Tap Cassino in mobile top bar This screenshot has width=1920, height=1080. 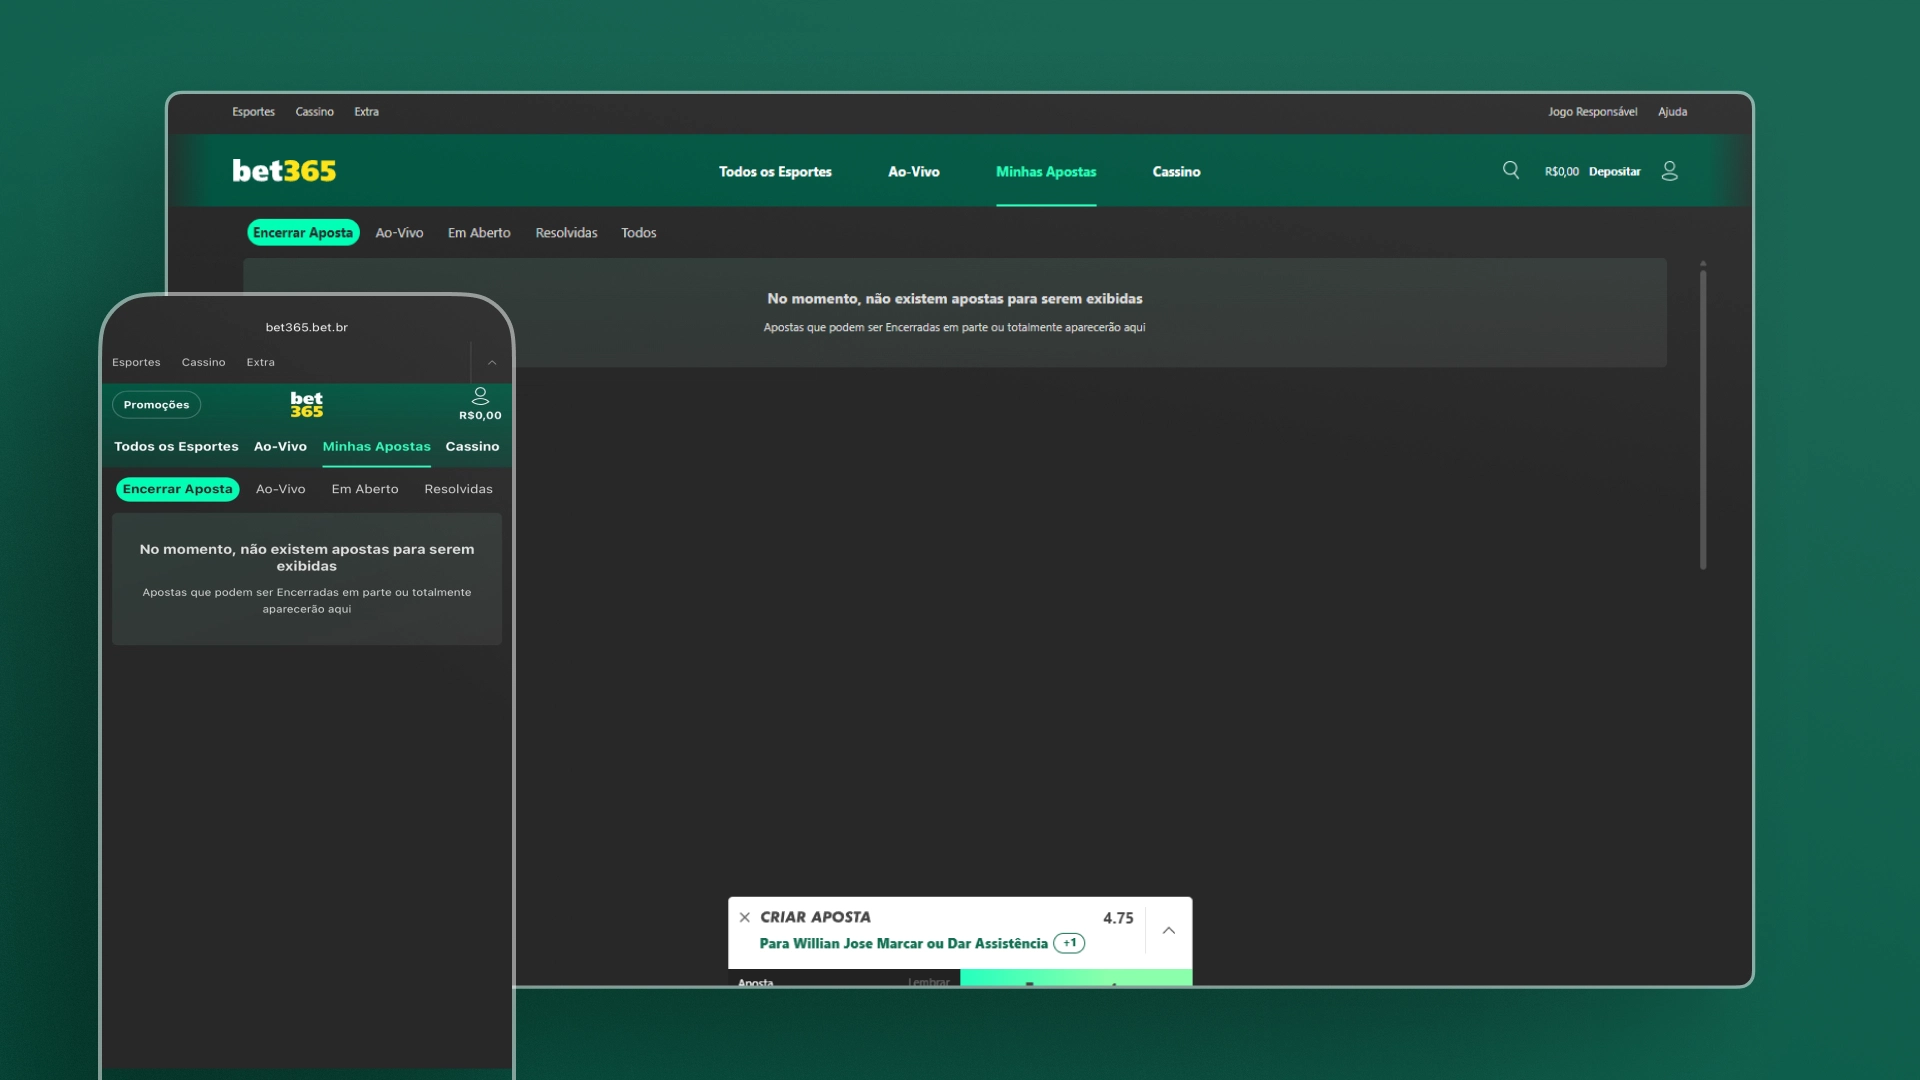203,363
